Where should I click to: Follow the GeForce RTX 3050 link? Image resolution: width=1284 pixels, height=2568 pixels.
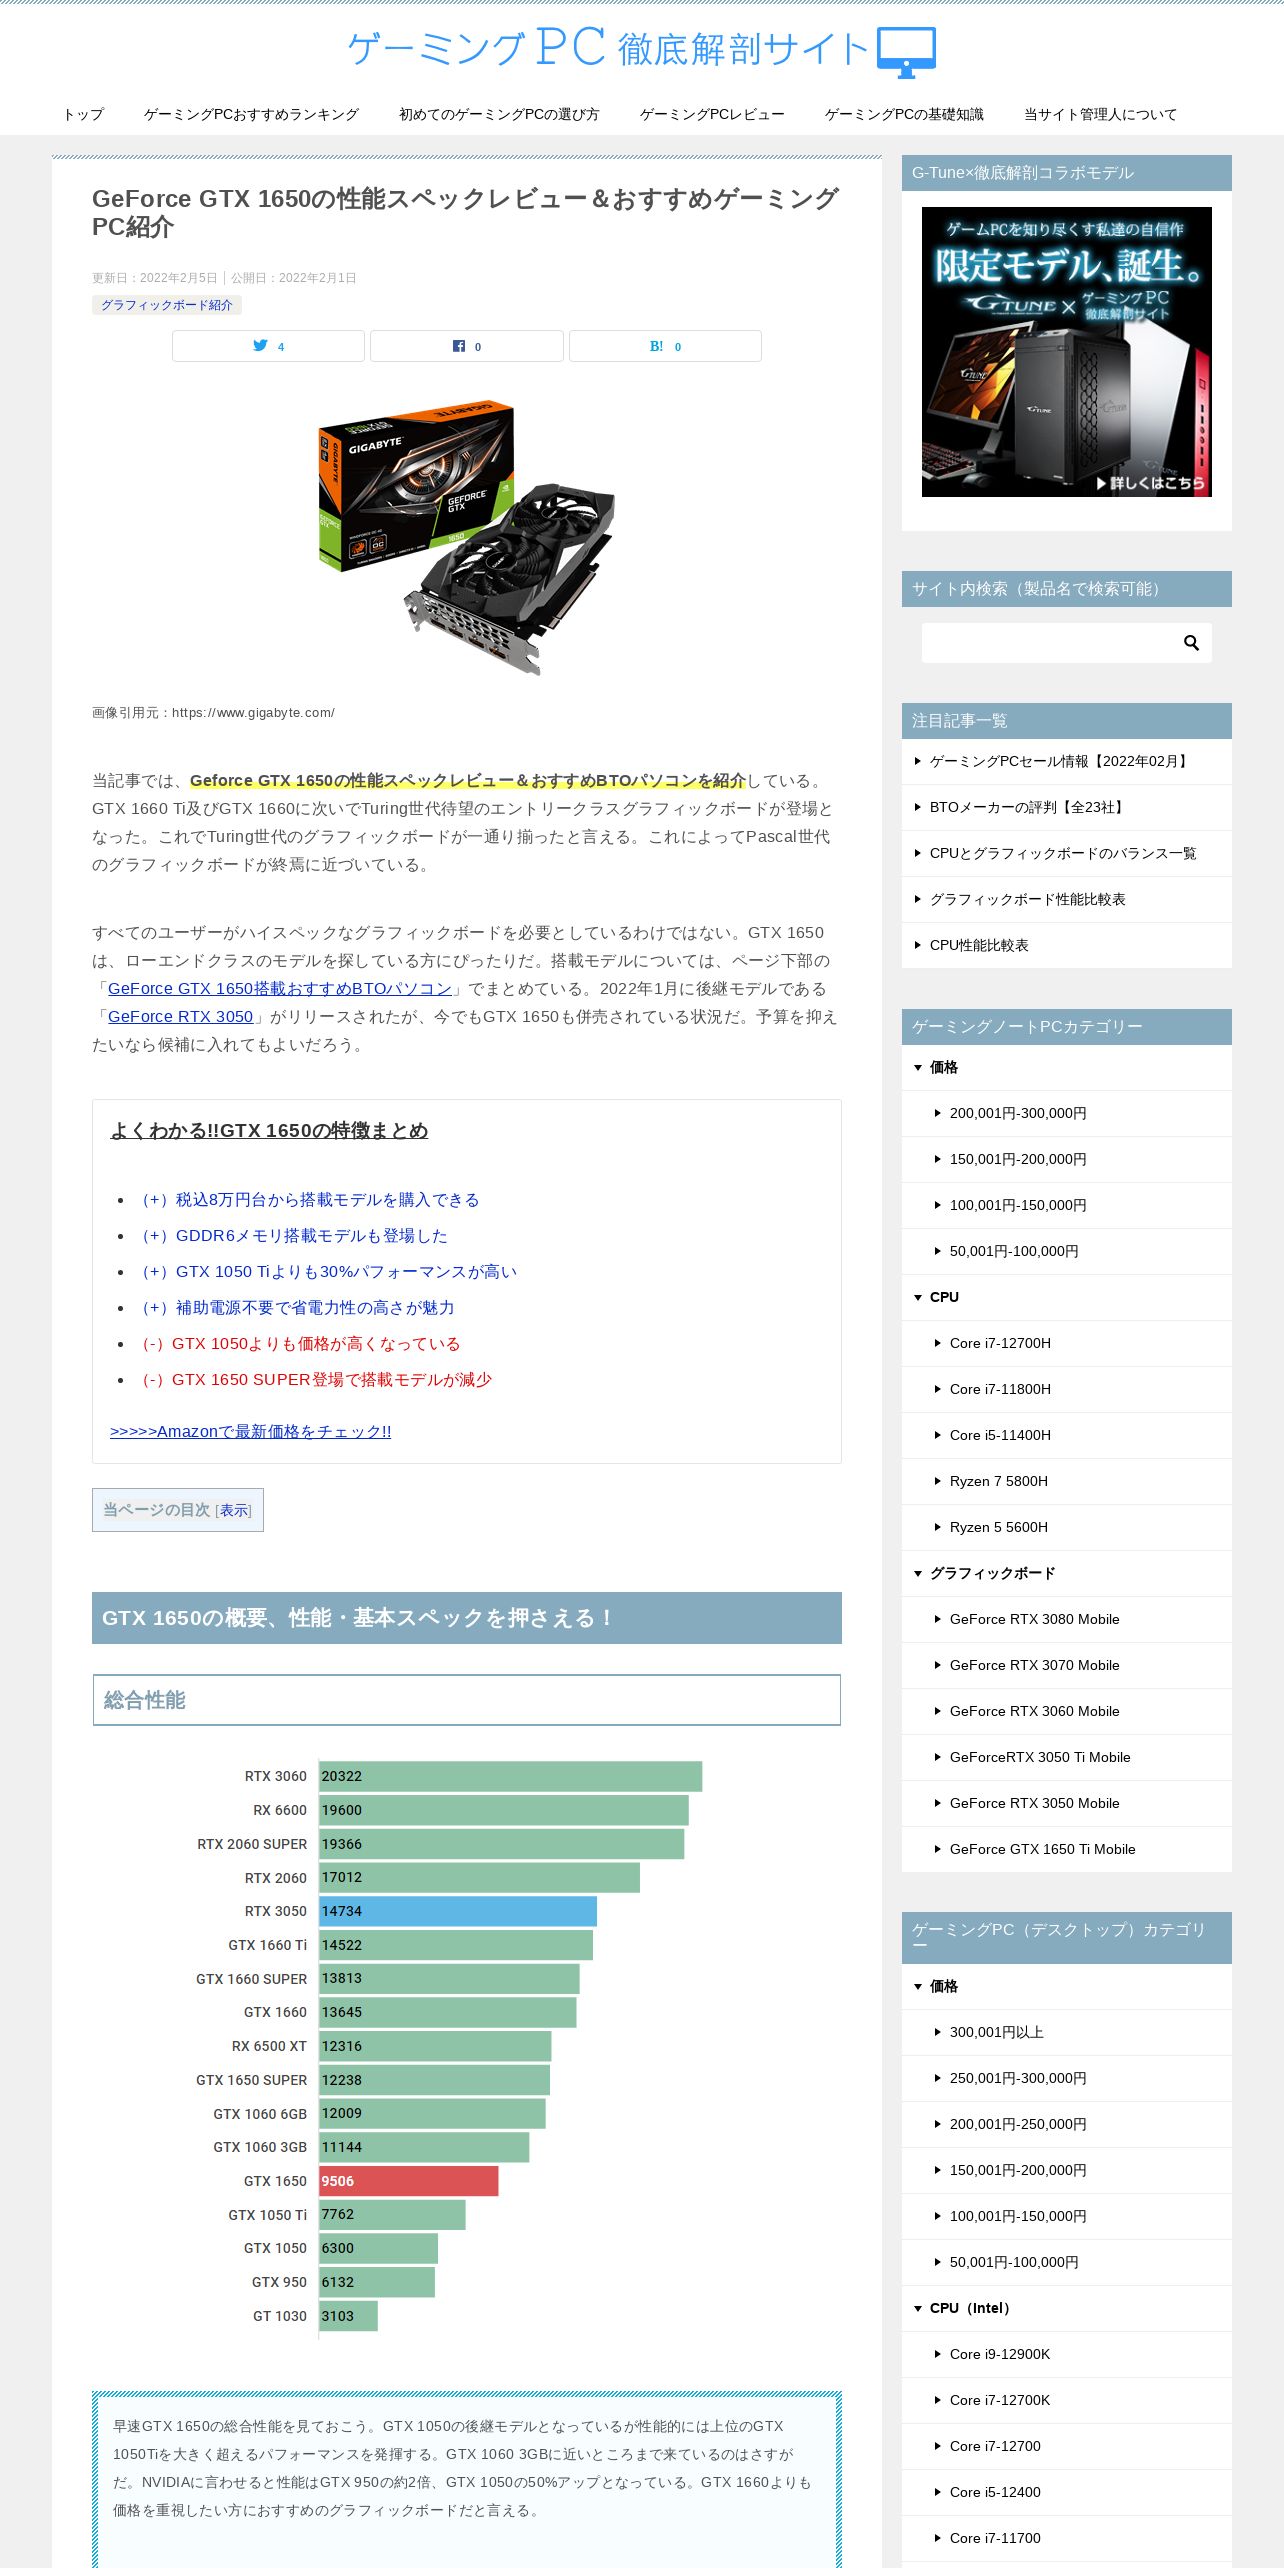(x=180, y=1017)
